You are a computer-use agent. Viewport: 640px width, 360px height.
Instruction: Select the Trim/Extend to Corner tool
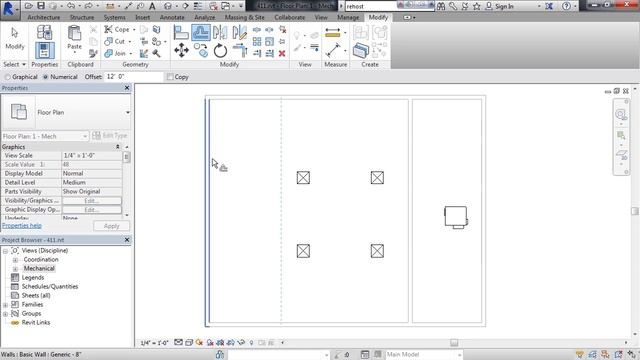click(x=240, y=51)
